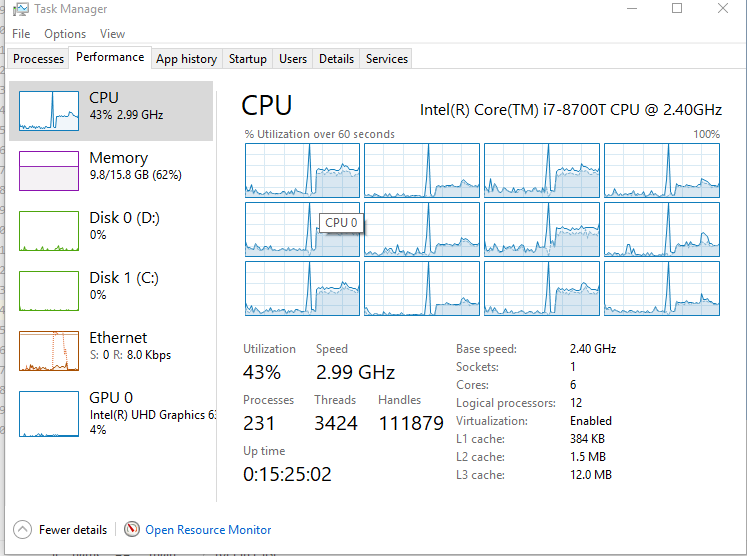Screen dimensions: 747x556
Task: Open Resource Monitor link
Action: (x=208, y=530)
